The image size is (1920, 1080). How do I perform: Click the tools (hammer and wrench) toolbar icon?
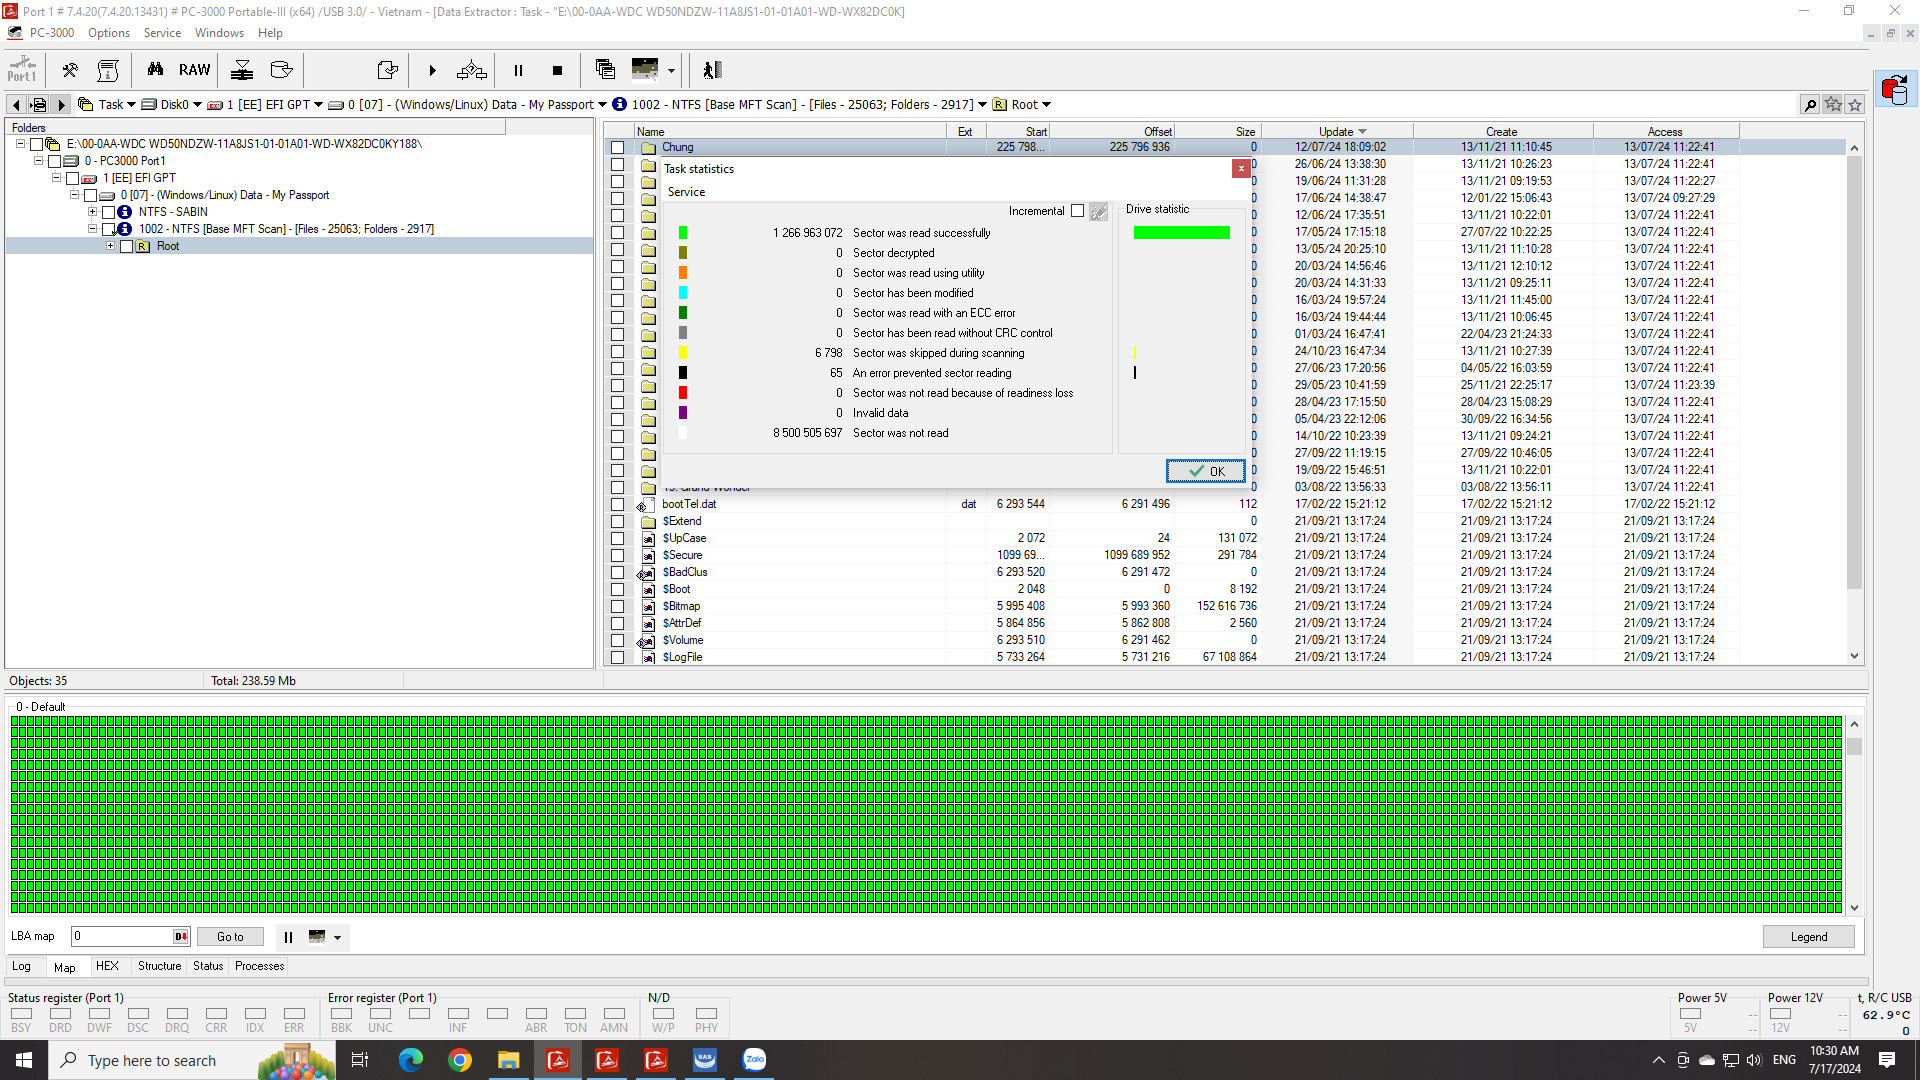(70, 70)
